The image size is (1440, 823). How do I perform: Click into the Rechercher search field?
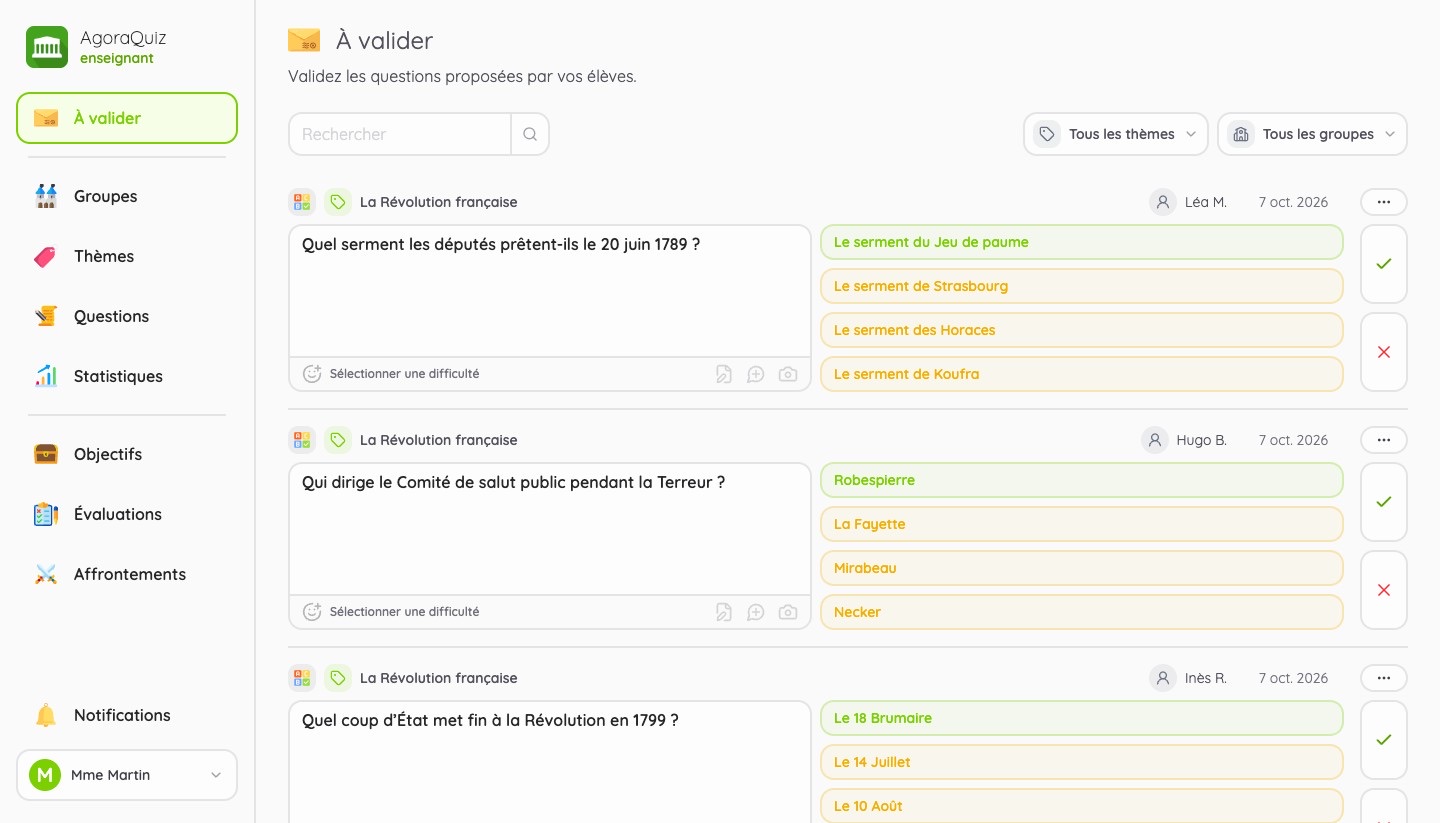(x=400, y=134)
